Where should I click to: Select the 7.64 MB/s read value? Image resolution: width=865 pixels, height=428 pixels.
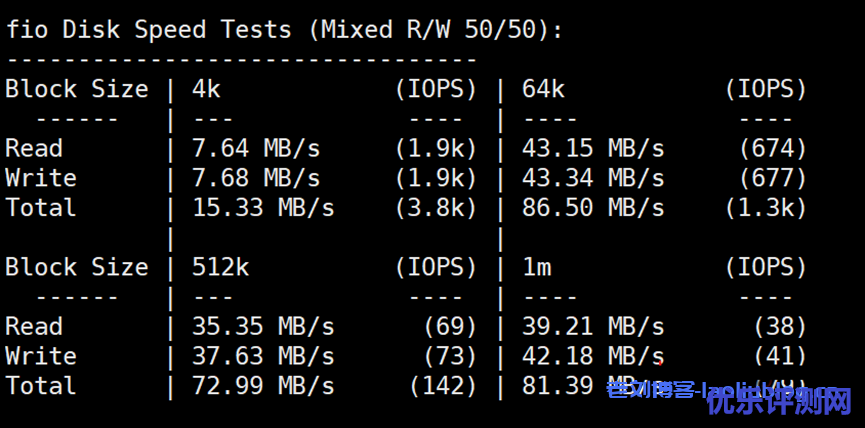tap(256, 148)
